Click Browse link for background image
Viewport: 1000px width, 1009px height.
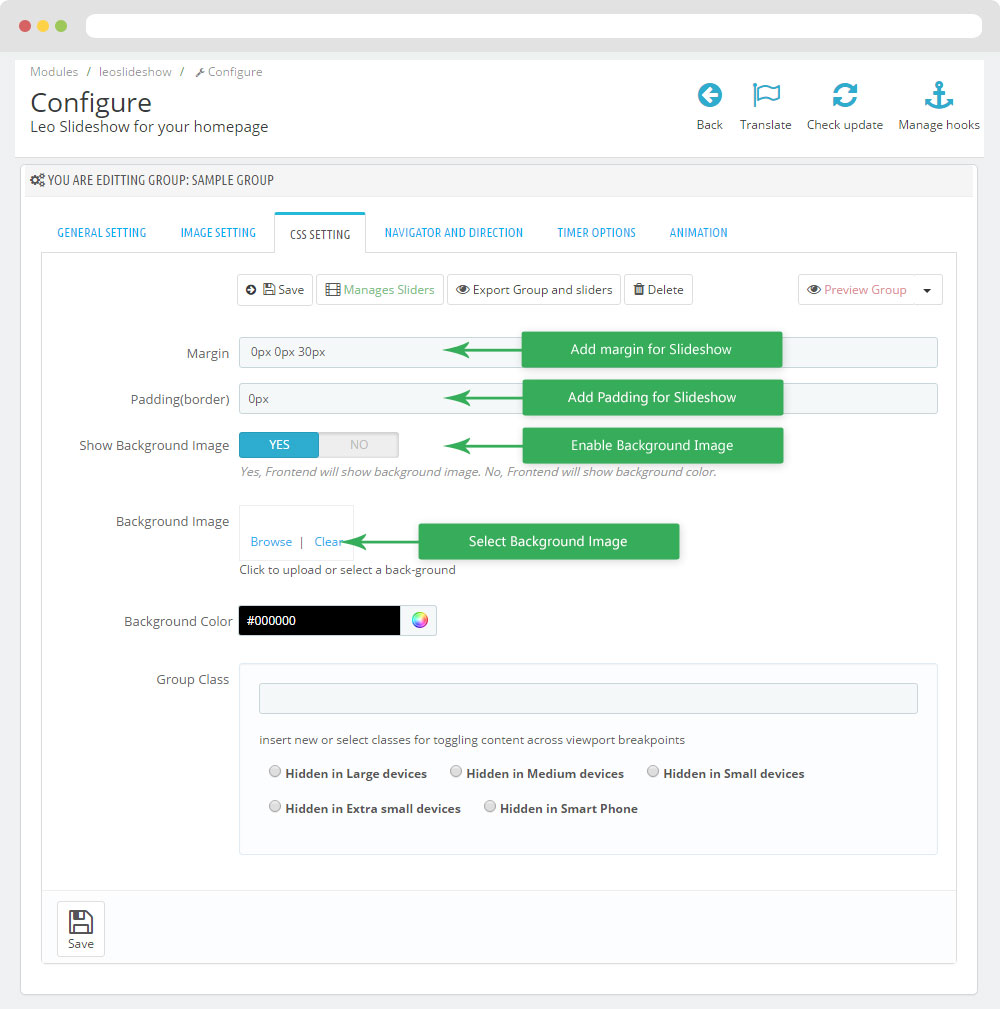271,542
